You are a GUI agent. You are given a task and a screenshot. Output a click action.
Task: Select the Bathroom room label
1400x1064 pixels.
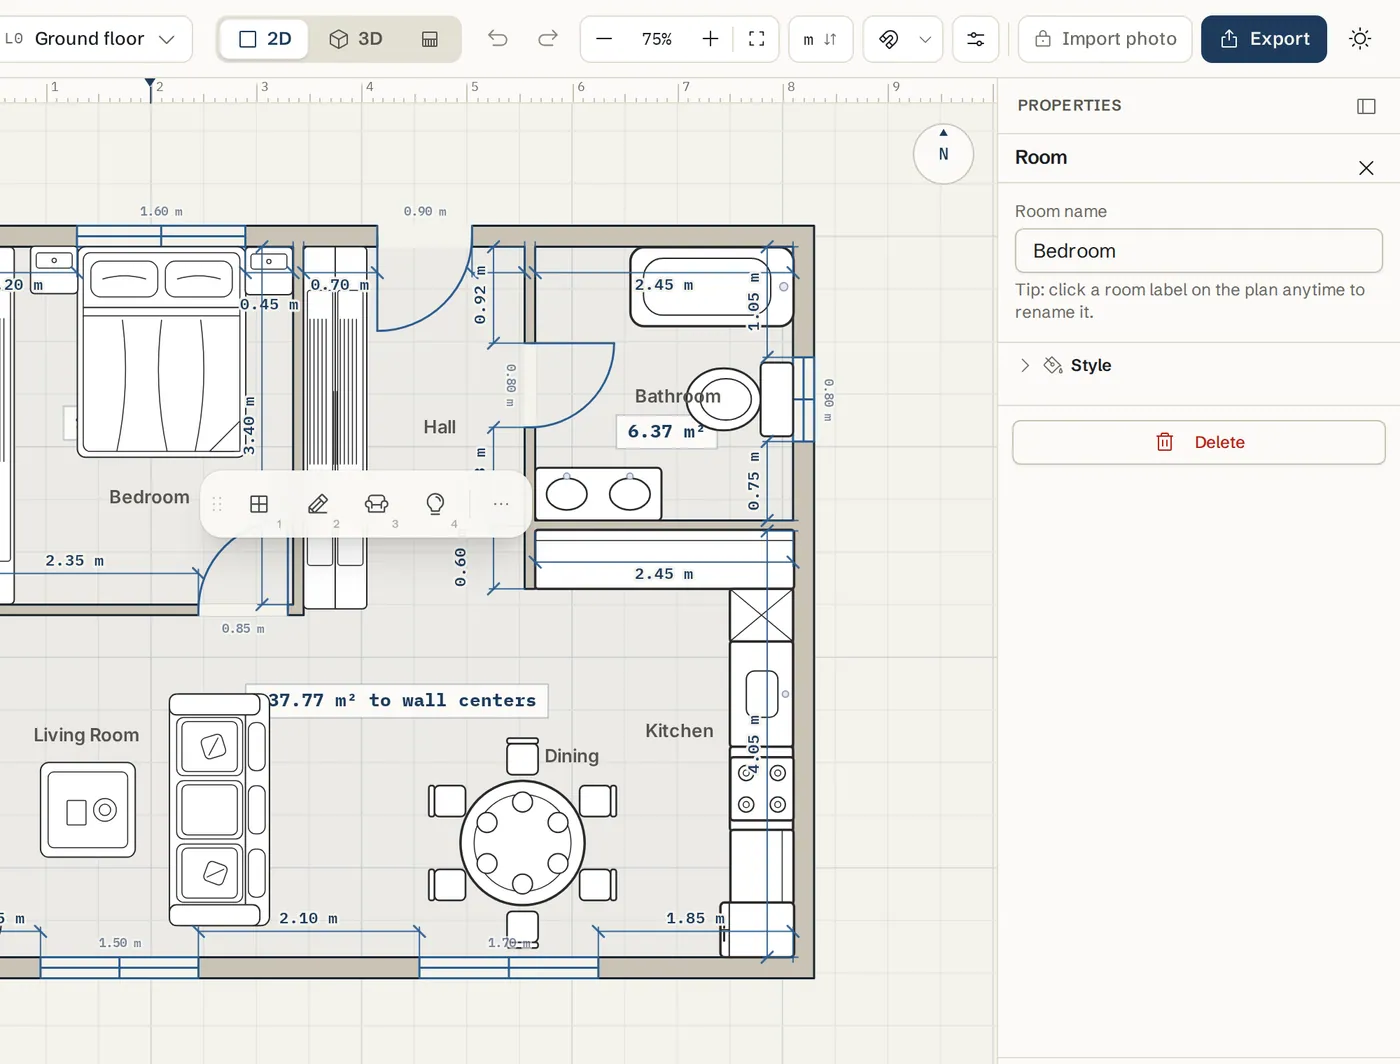pyautogui.click(x=677, y=396)
